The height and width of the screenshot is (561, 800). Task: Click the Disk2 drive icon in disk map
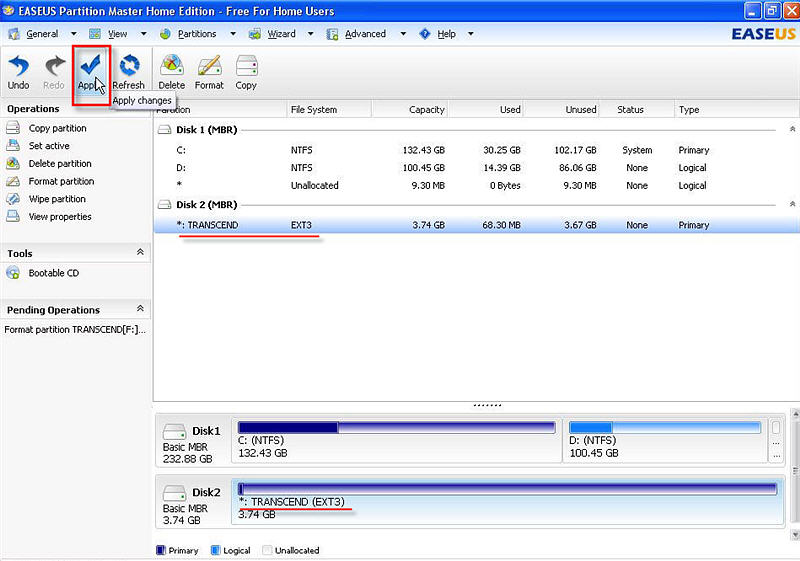tap(174, 493)
